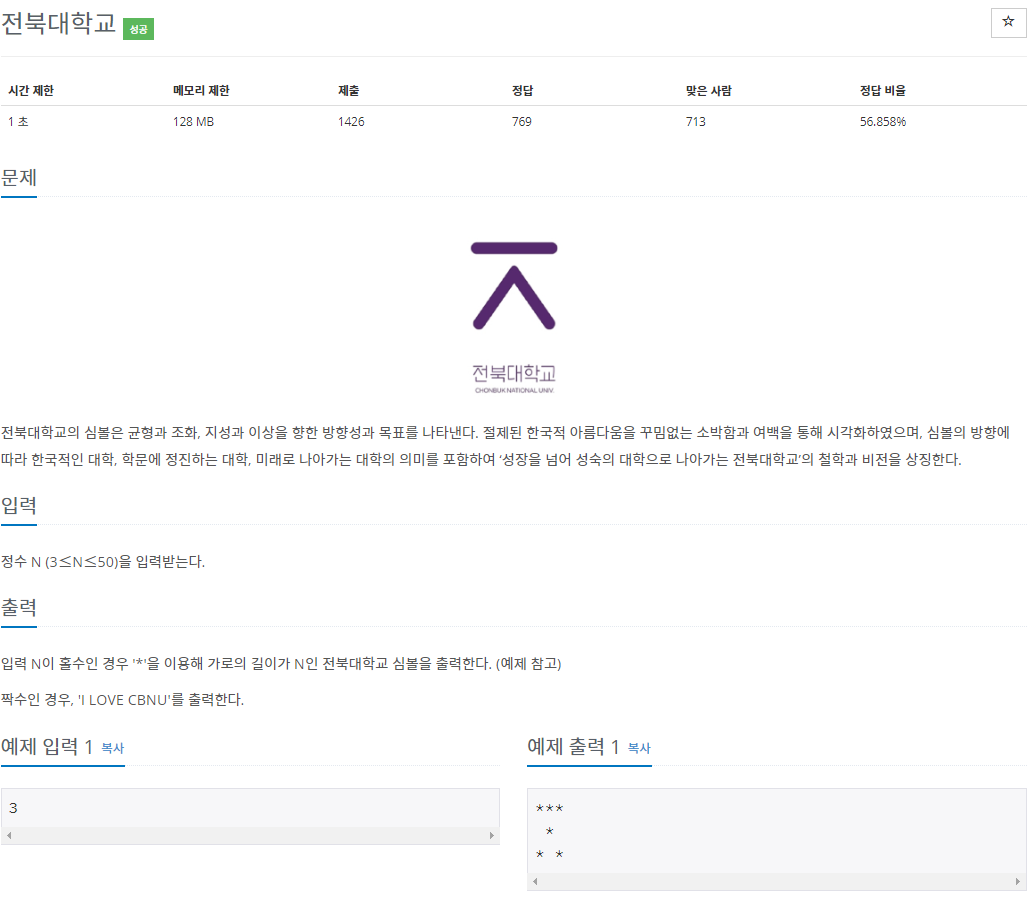The height and width of the screenshot is (898, 1036).
Task: Click the 출력 section heading
Action: point(18,607)
